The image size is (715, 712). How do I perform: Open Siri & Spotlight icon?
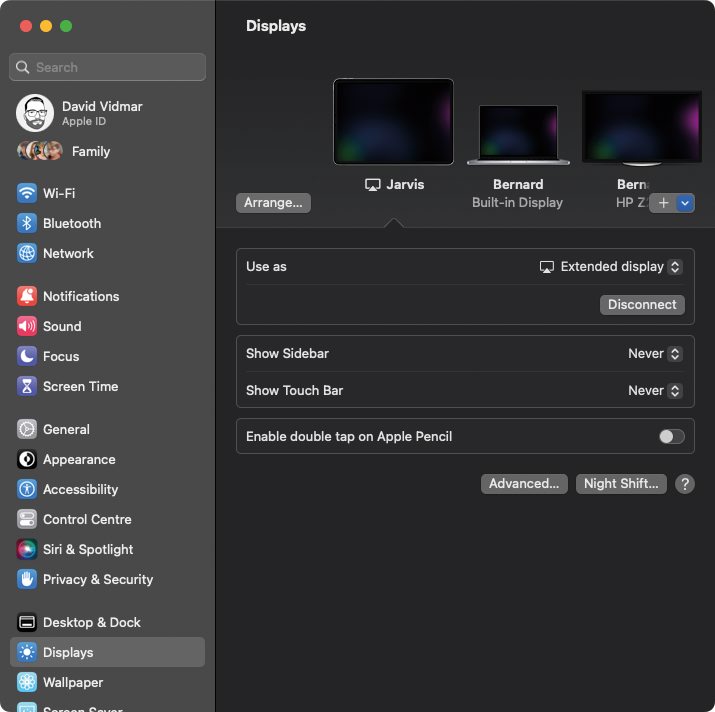[27, 549]
